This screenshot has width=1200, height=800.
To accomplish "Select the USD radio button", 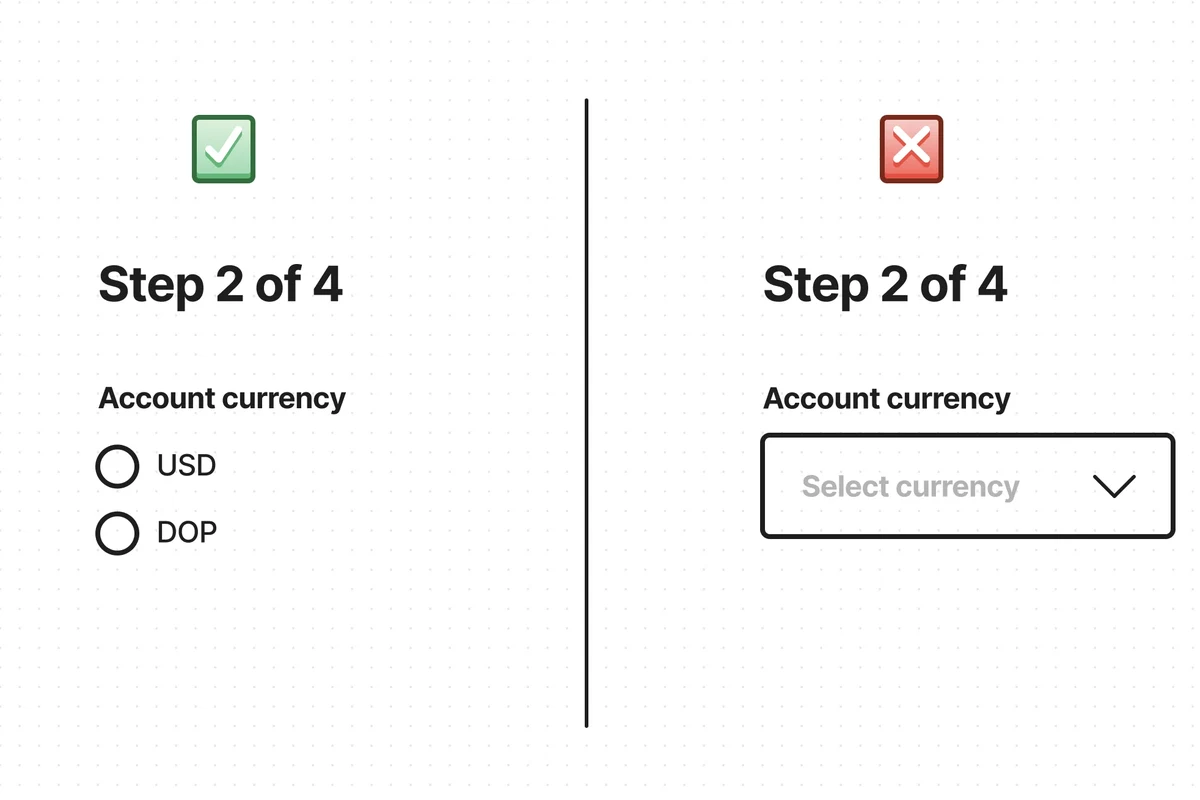I will [117, 466].
